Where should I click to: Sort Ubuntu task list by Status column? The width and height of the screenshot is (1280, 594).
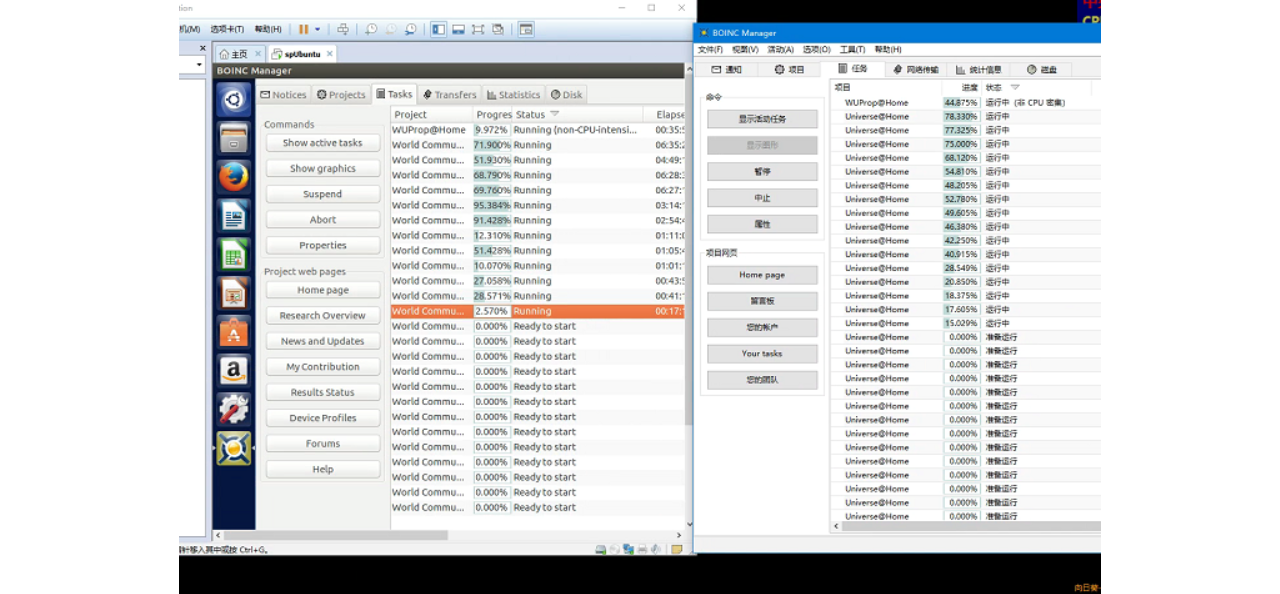click(x=536, y=115)
